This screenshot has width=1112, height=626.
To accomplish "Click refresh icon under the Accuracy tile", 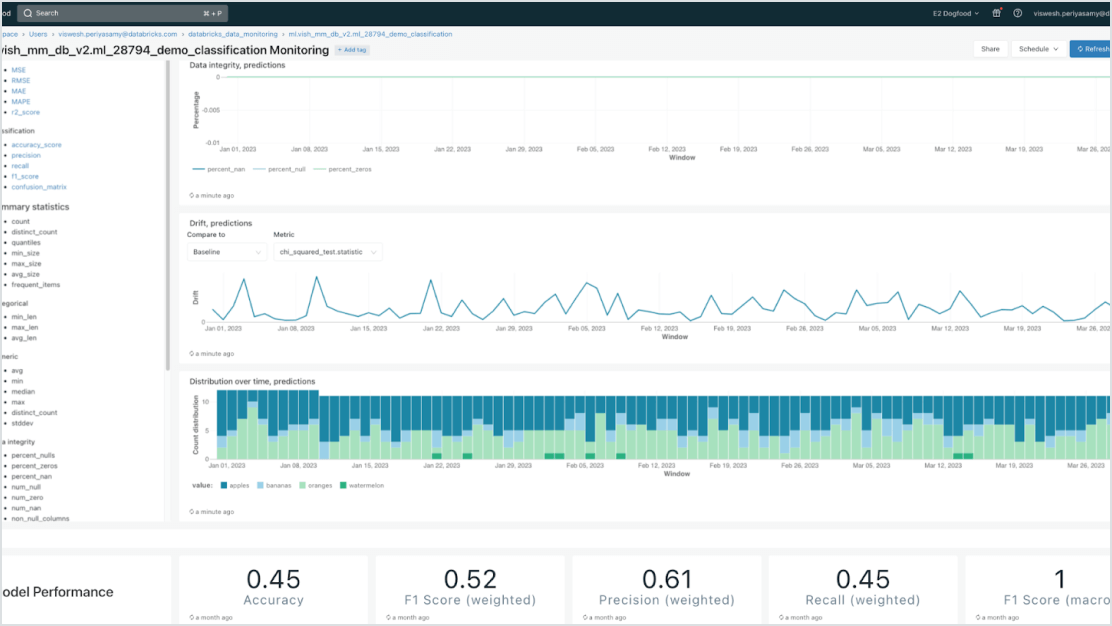I will click(192, 618).
